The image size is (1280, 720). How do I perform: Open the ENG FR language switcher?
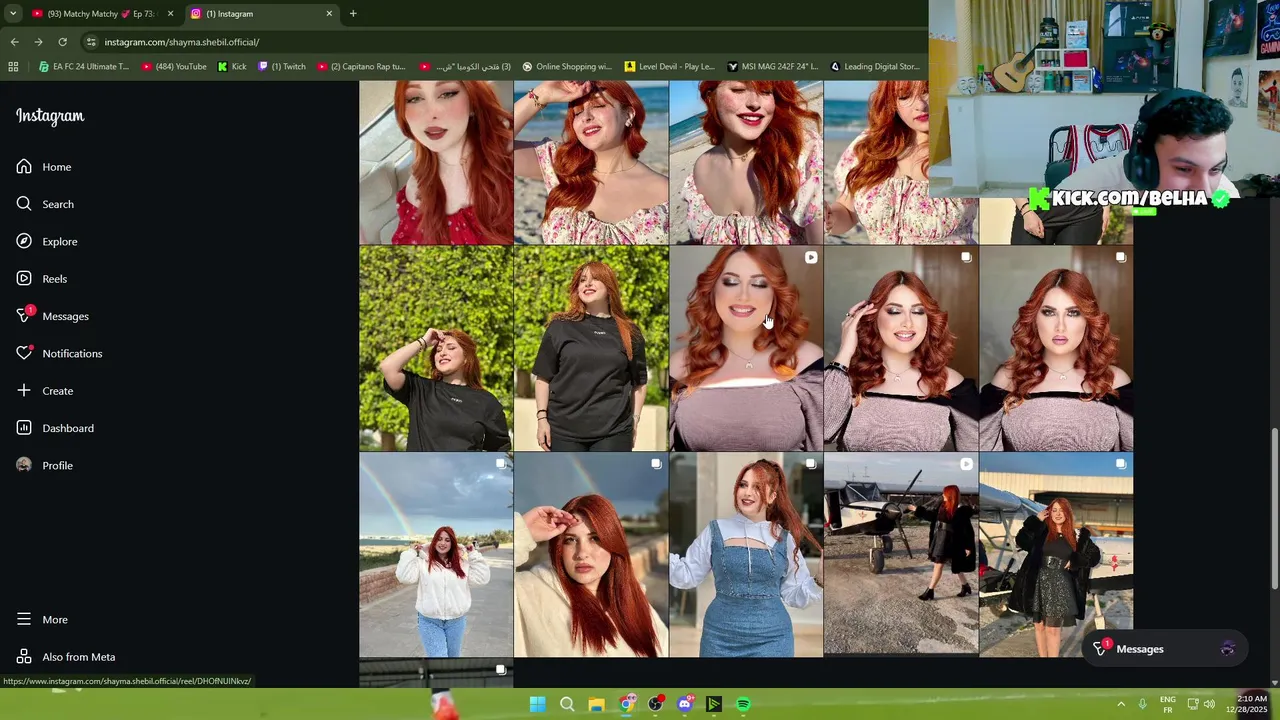coord(1167,704)
